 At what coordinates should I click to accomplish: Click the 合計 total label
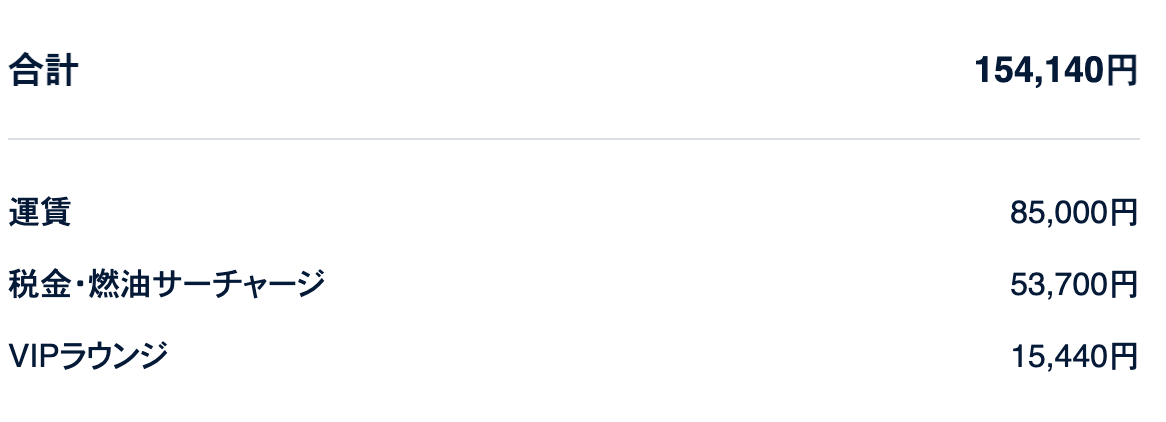[43, 71]
